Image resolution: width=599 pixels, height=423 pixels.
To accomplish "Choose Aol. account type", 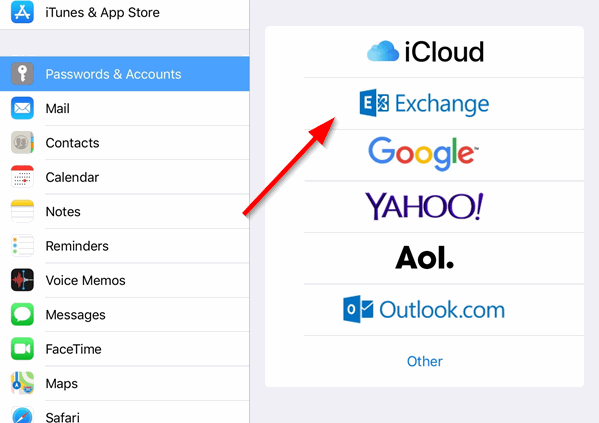I will [424, 258].
